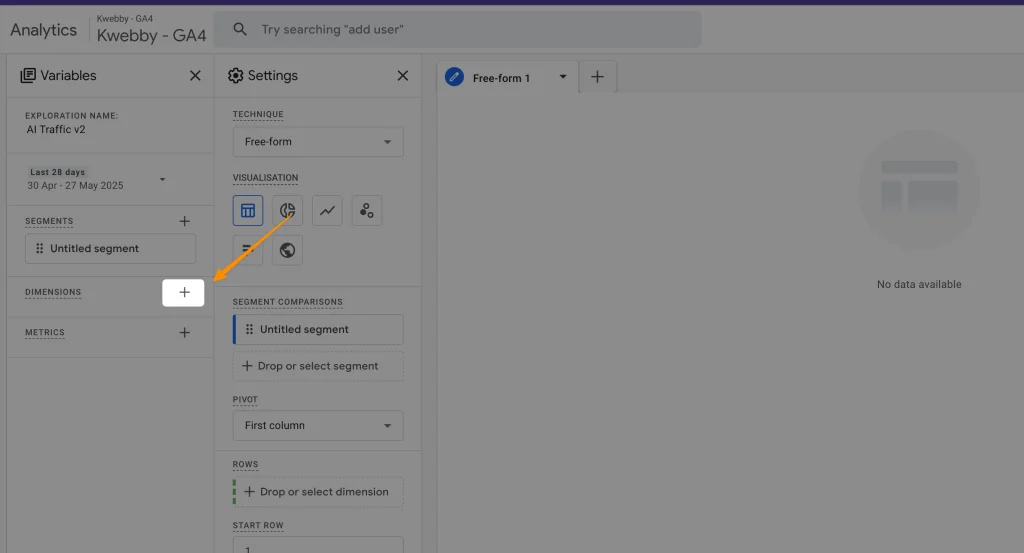Click the search magnifier icon
1024x553 pixels.
(240, 29)
